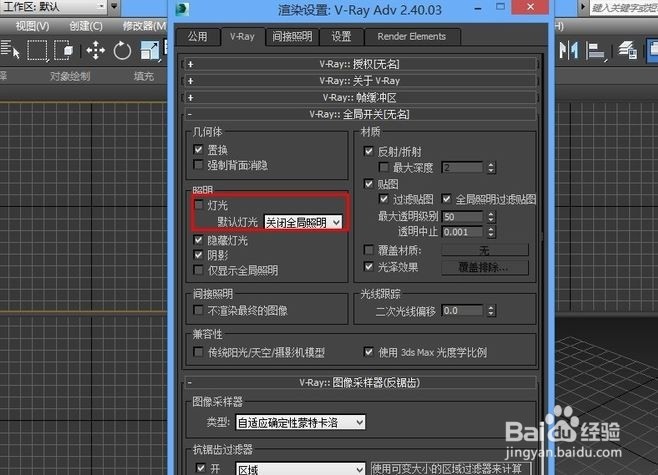Toggle the 光泽效果 checkbox
Screen dimensions: 658x475
pyautogui.click(x=368, y=266)
